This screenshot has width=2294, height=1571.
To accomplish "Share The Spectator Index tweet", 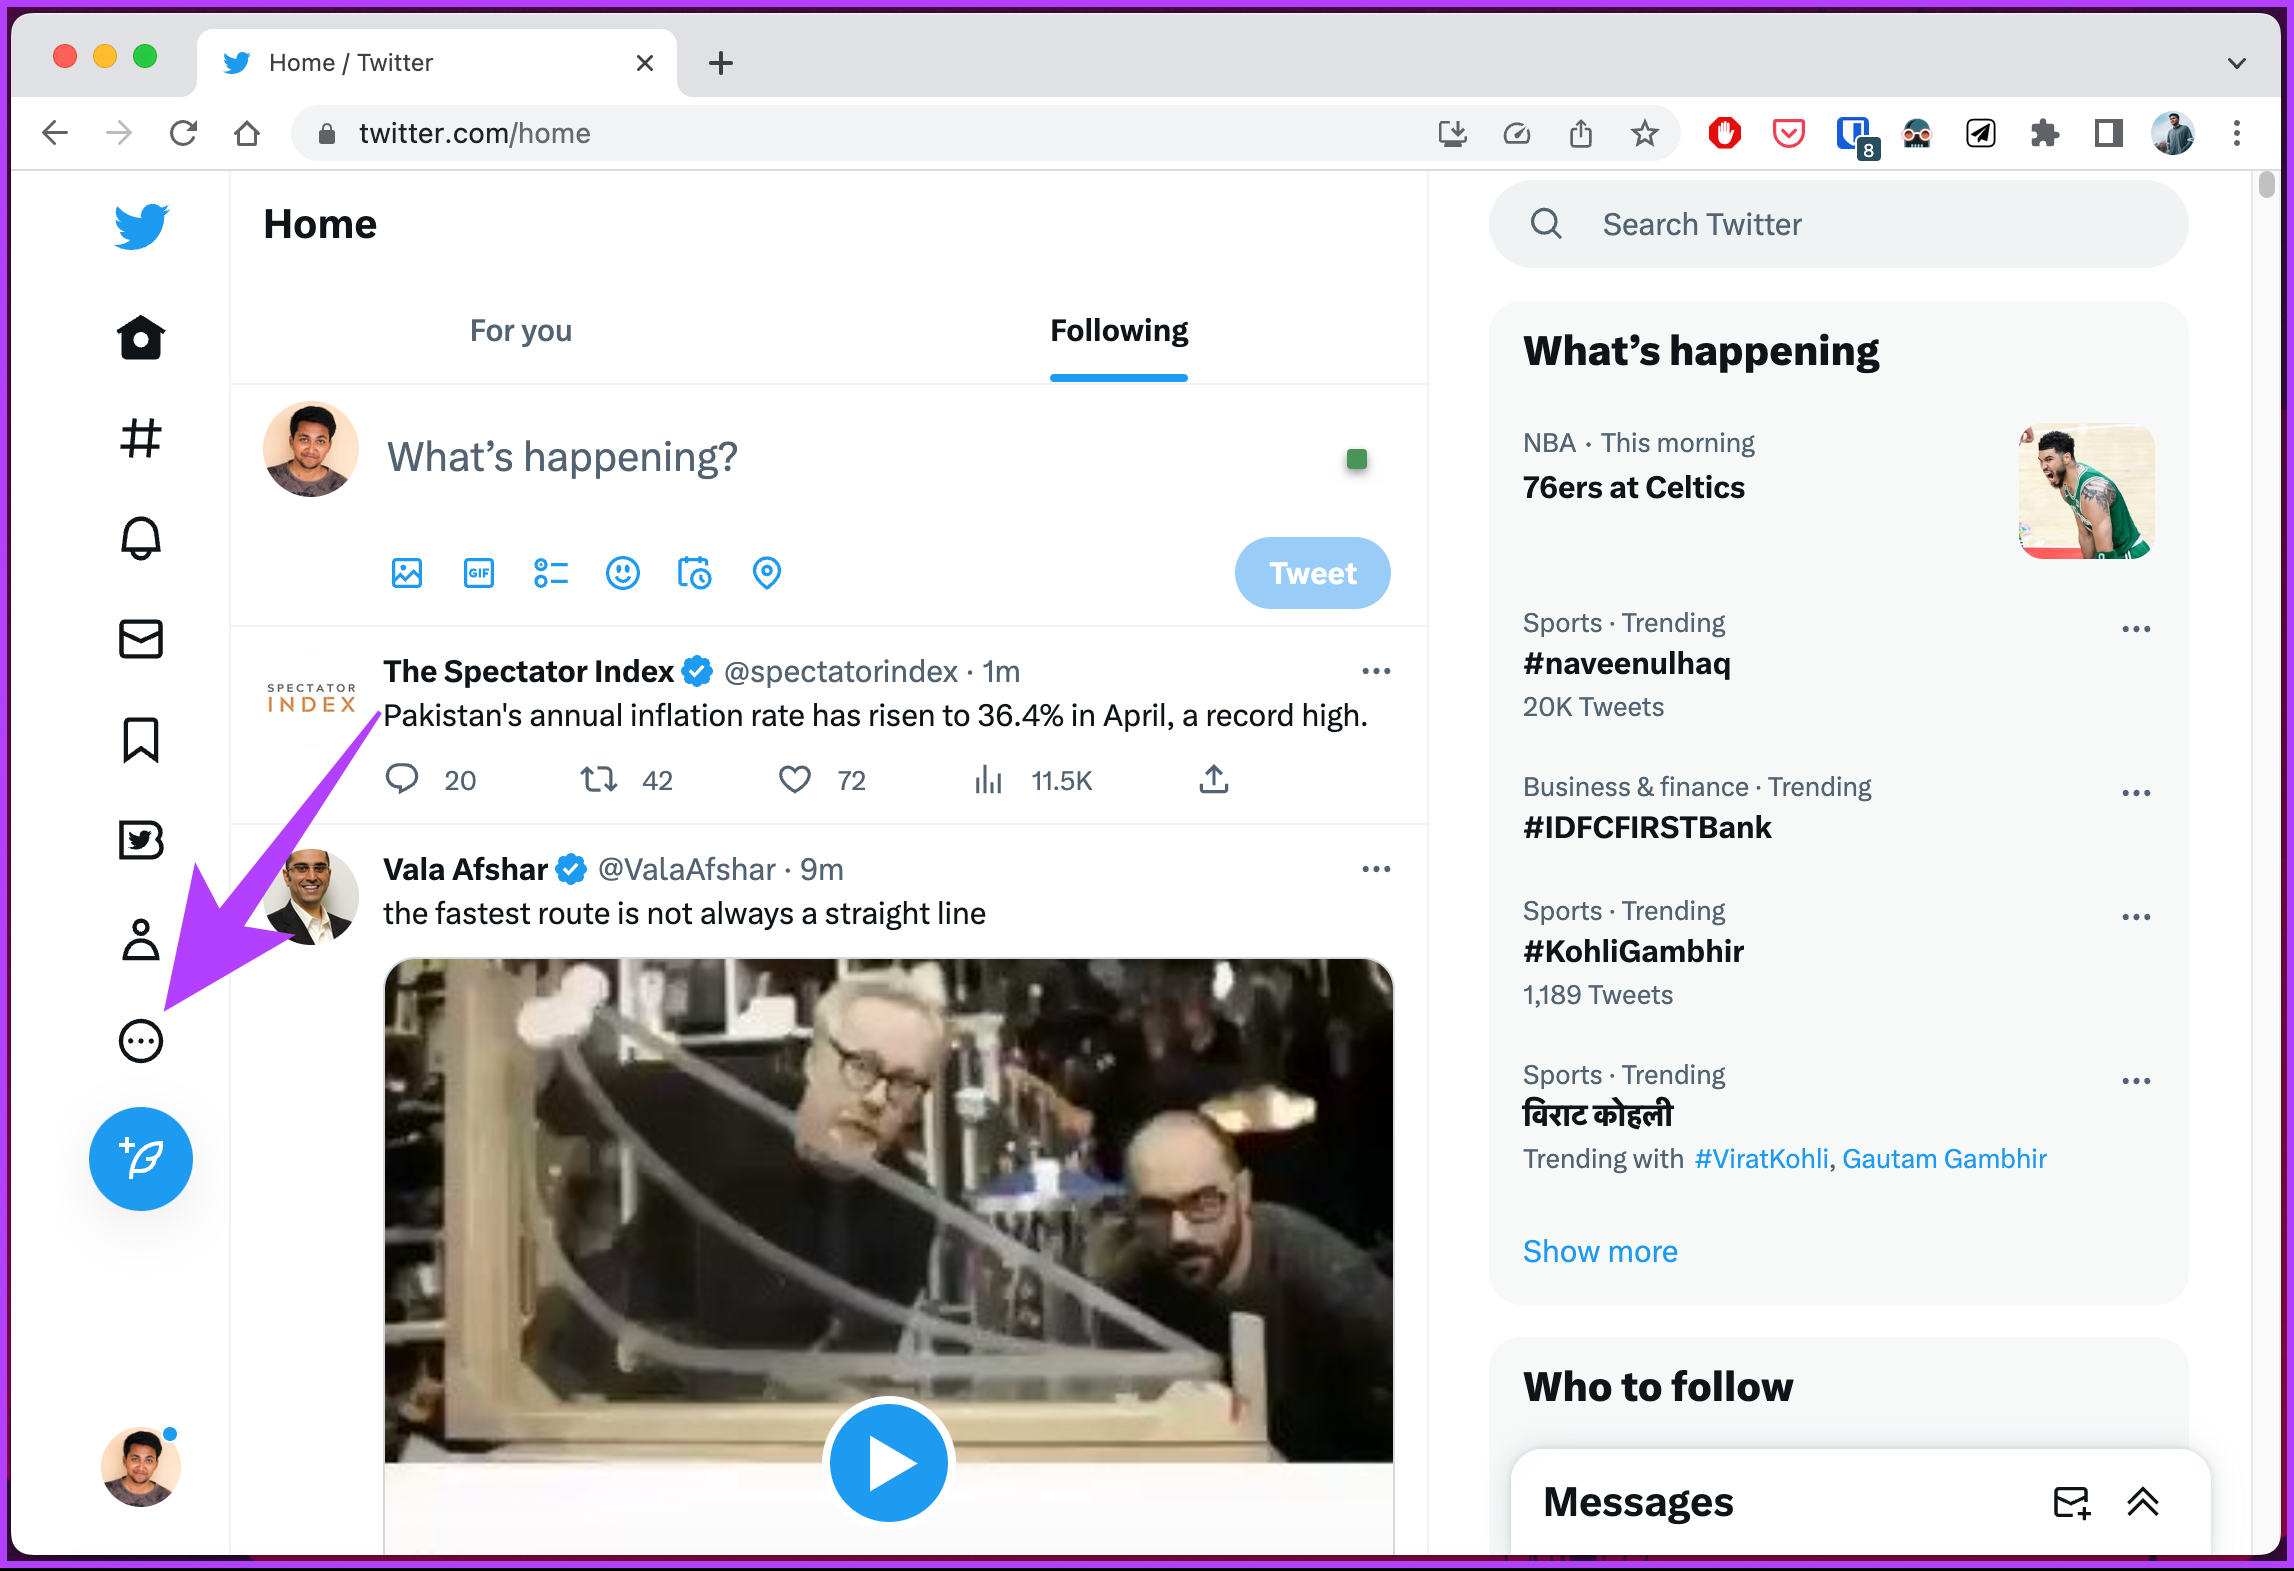I will pyautogui.click(x=1214, y=779).
